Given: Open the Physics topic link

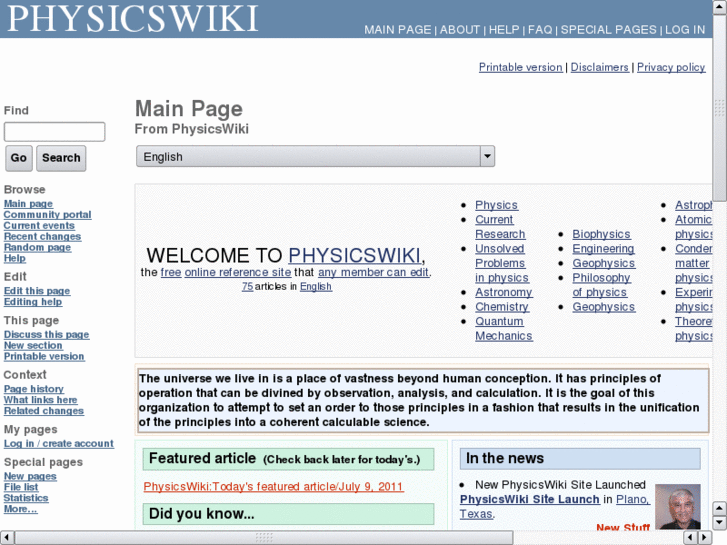Looking at the screenshot, I should point(497,205).
